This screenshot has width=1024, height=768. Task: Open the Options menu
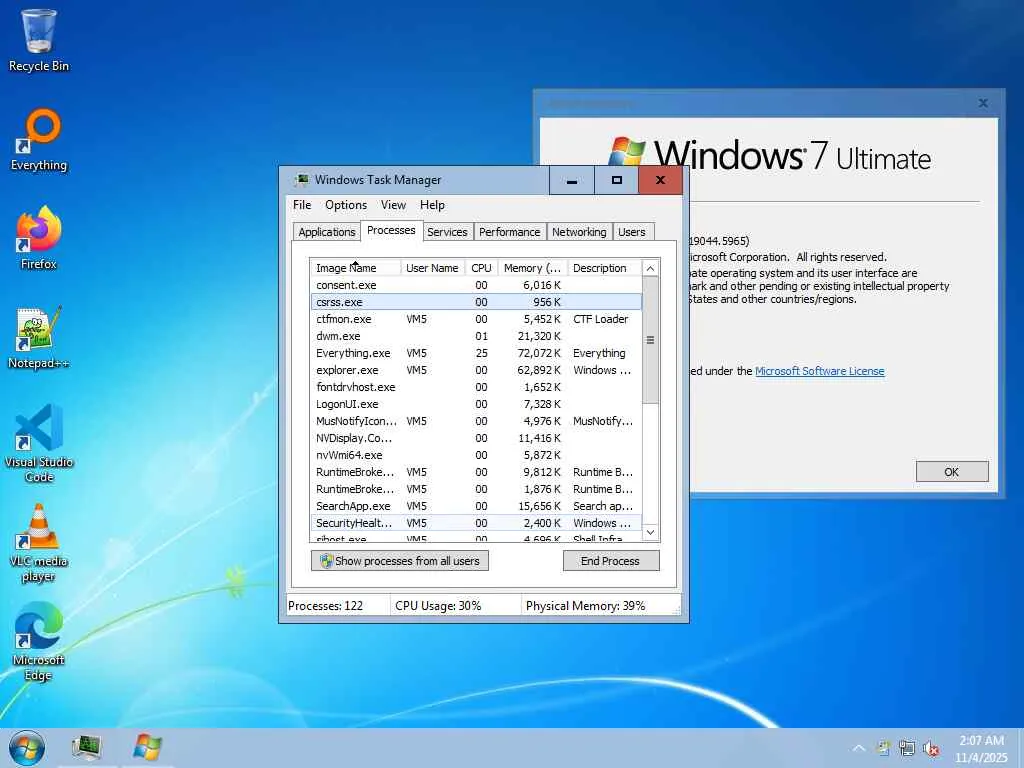point(346,205)
